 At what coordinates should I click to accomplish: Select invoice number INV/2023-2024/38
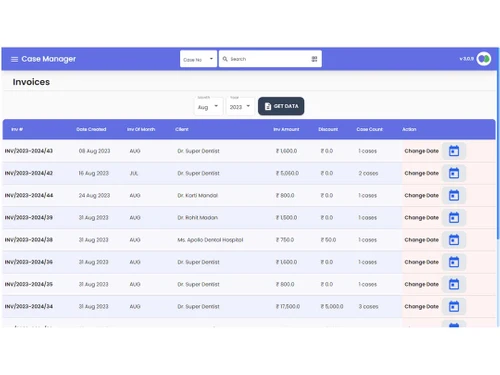pyautogui.click(x=29, y=240)
